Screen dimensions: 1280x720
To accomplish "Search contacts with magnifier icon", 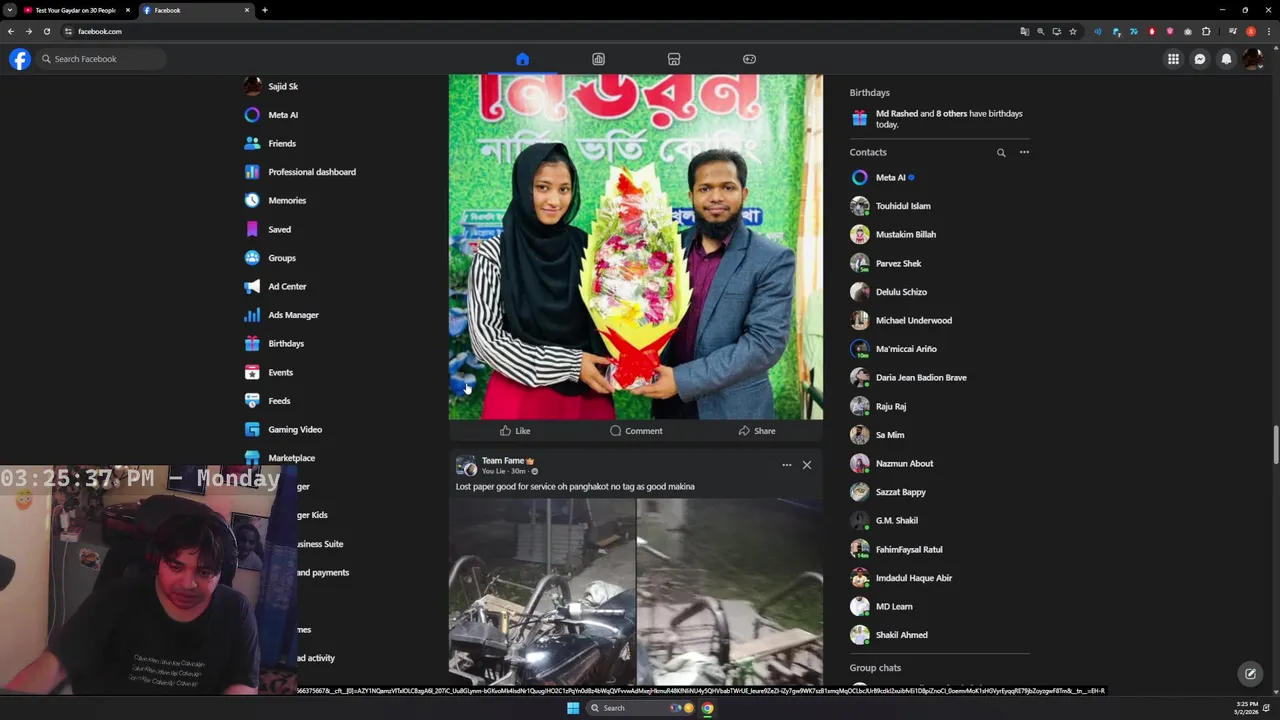I will pyautogui.click(x=1001, y=153).
